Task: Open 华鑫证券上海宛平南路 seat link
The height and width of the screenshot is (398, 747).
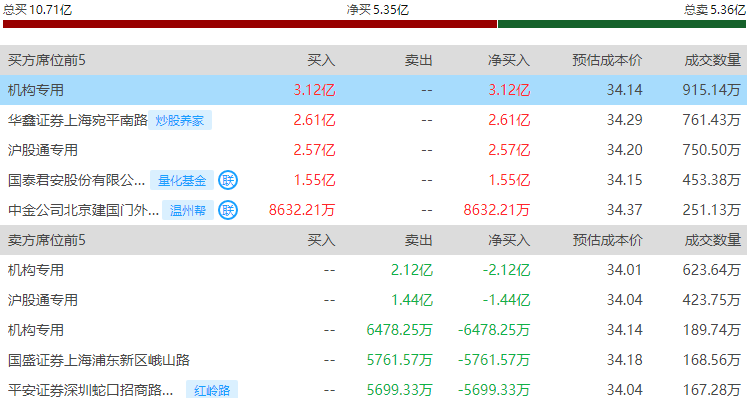Action: (78, 120)
